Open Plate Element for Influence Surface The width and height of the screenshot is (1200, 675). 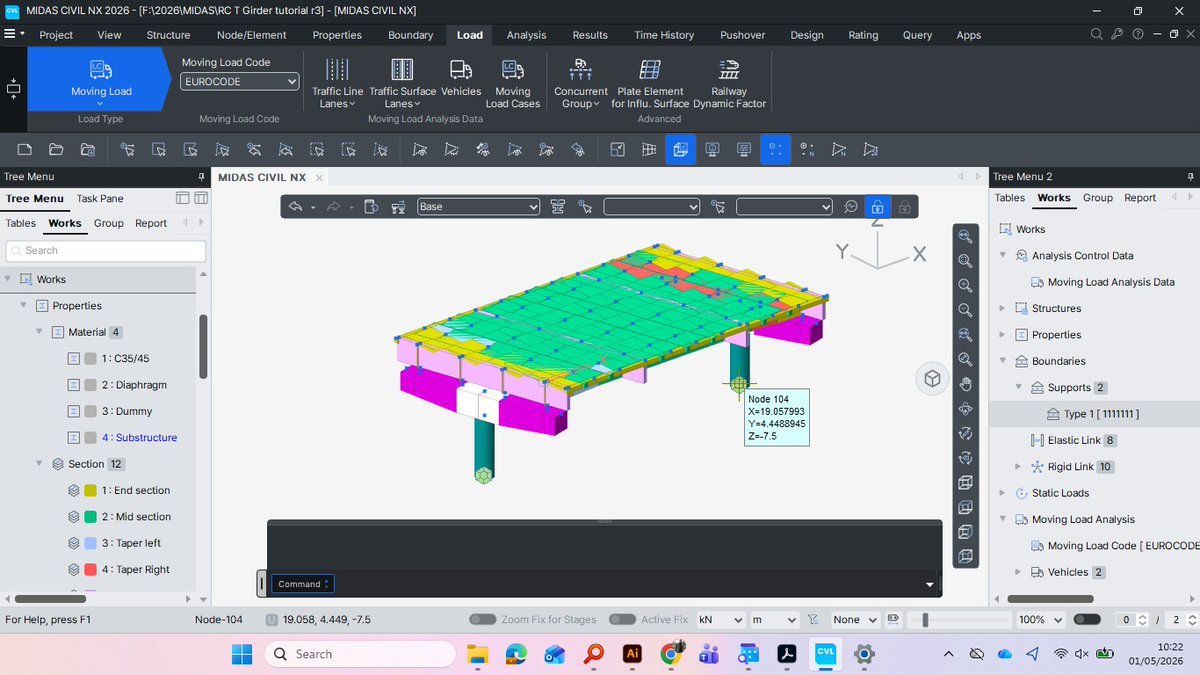[650, 83]
